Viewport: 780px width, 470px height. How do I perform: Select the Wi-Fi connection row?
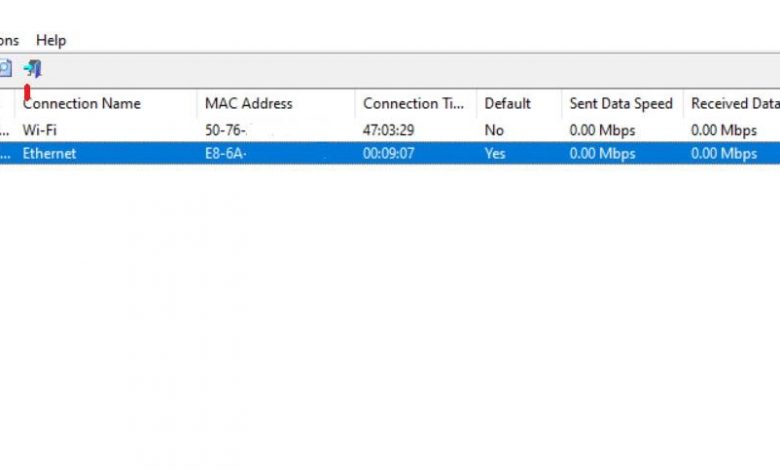tap(41, 130)
